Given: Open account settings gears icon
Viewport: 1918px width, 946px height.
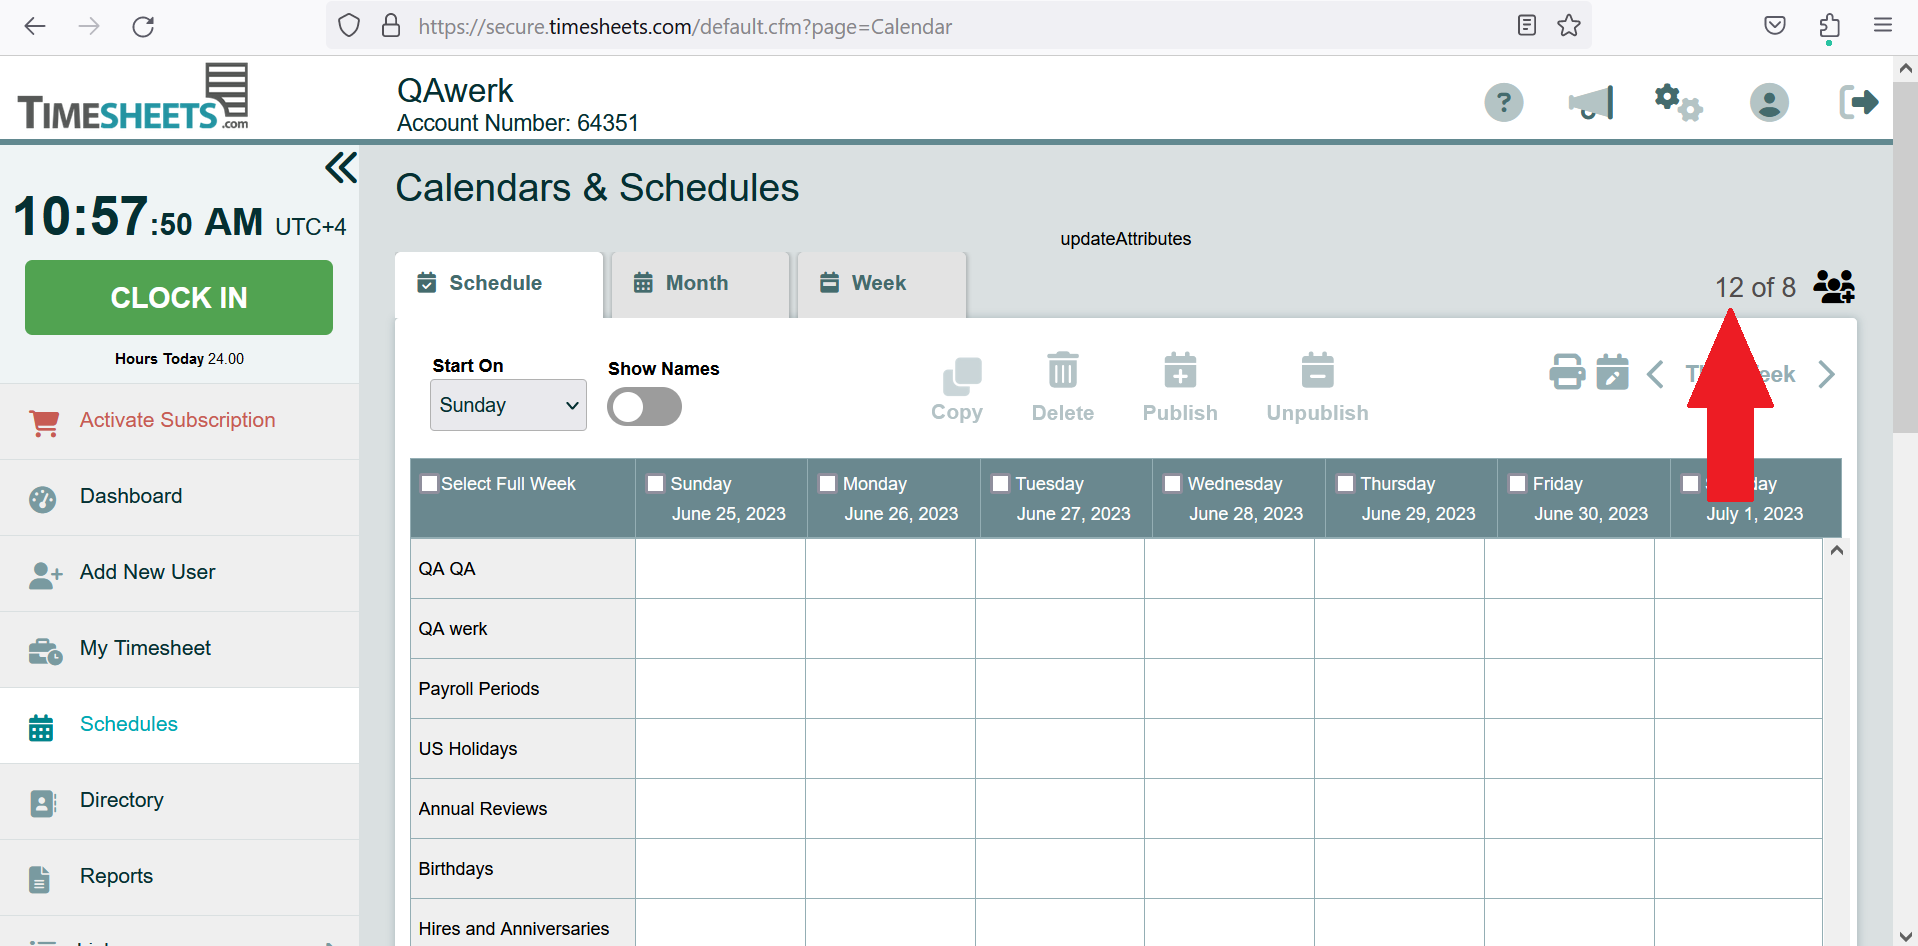Looking at the screenshot, I should (x=1677, y=102).
